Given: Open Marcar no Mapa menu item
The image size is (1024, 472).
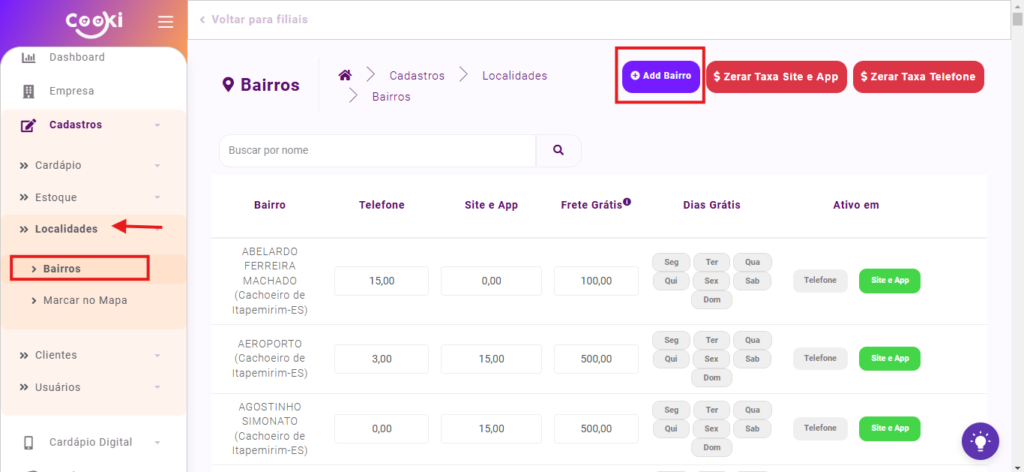Looking at the screenshot, I should (x=84, y=300).
